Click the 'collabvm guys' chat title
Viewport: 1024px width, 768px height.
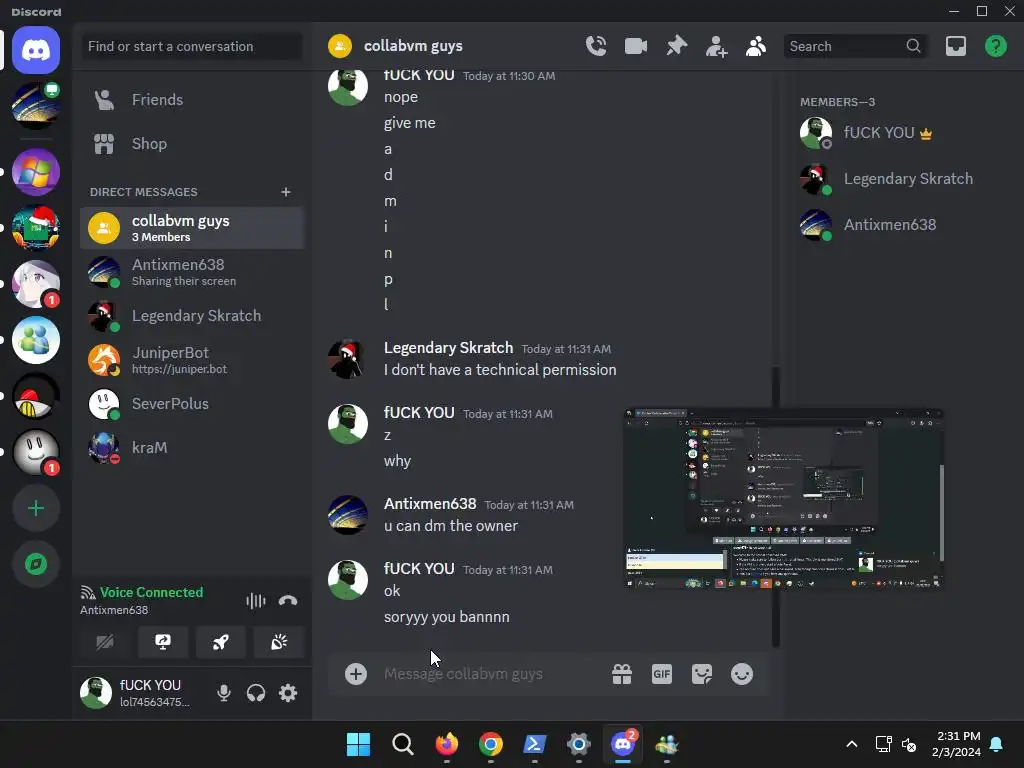pyautogui.click(x=413, y=46)
